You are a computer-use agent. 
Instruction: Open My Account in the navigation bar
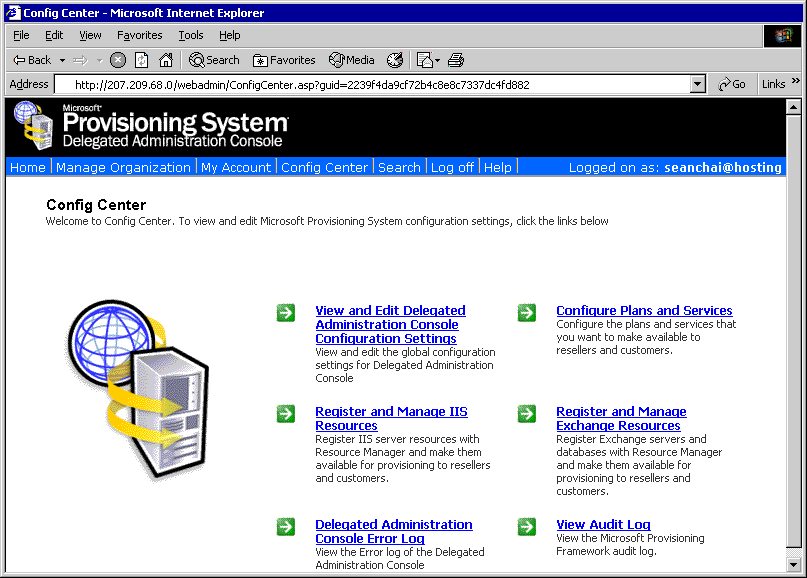[x=236, y=167]
